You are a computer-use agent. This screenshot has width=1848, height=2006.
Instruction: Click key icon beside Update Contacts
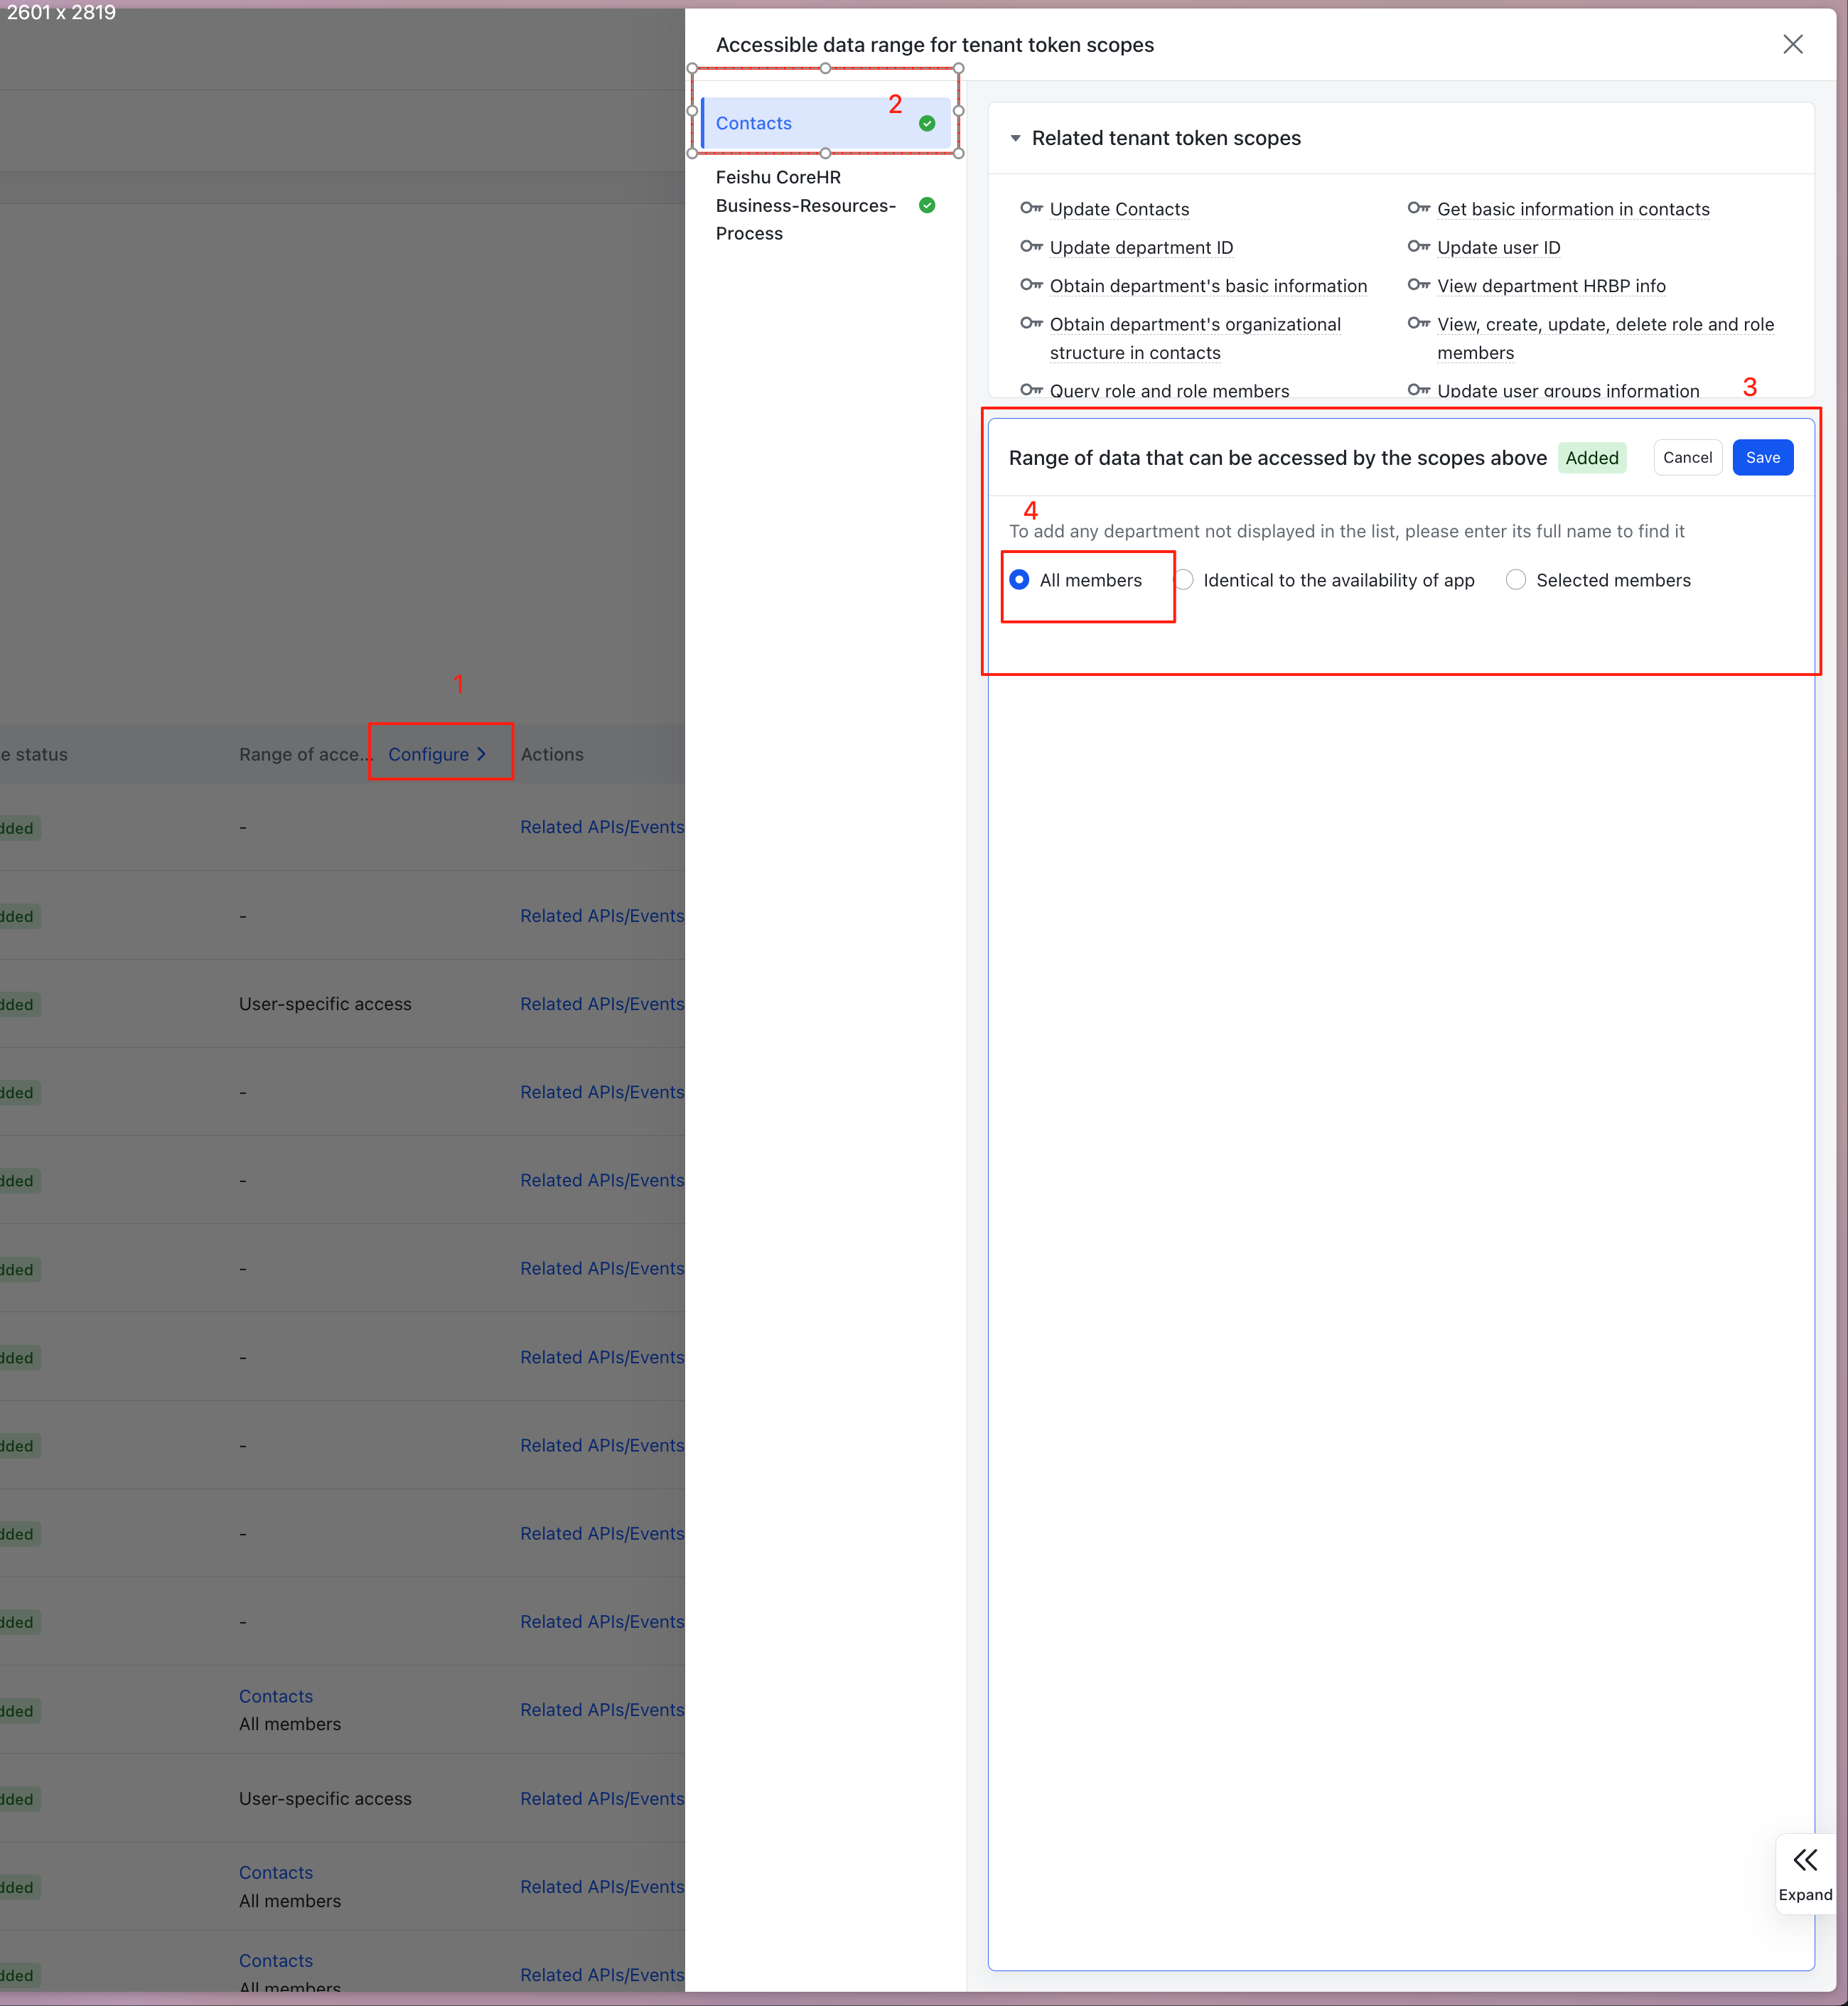pos(1031,208)
